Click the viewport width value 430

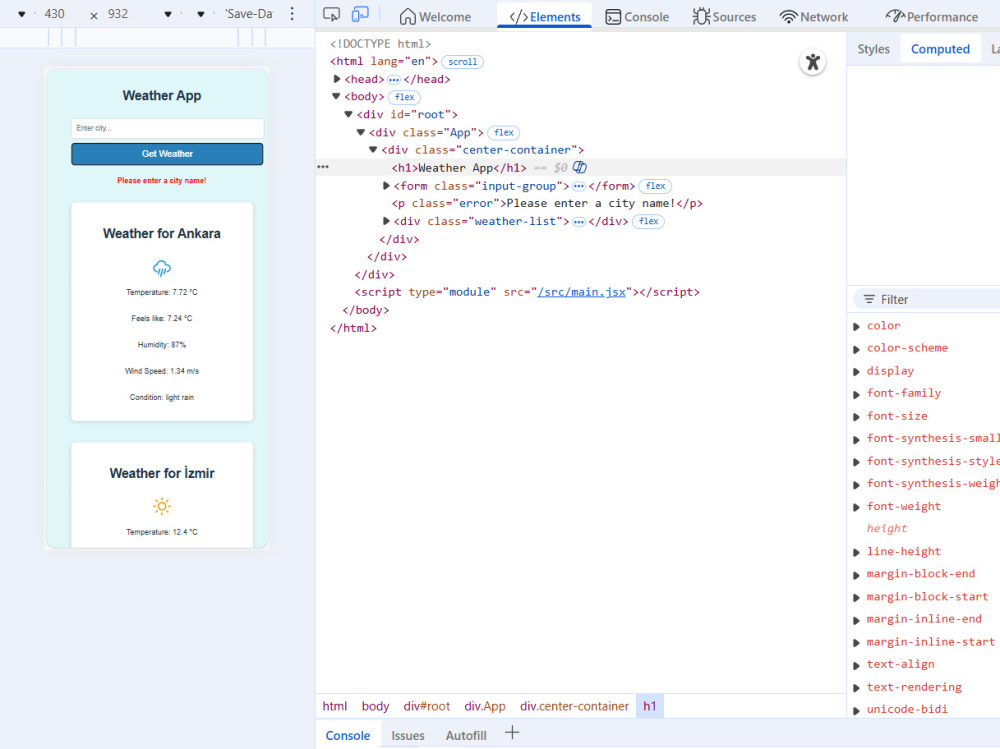54,13
